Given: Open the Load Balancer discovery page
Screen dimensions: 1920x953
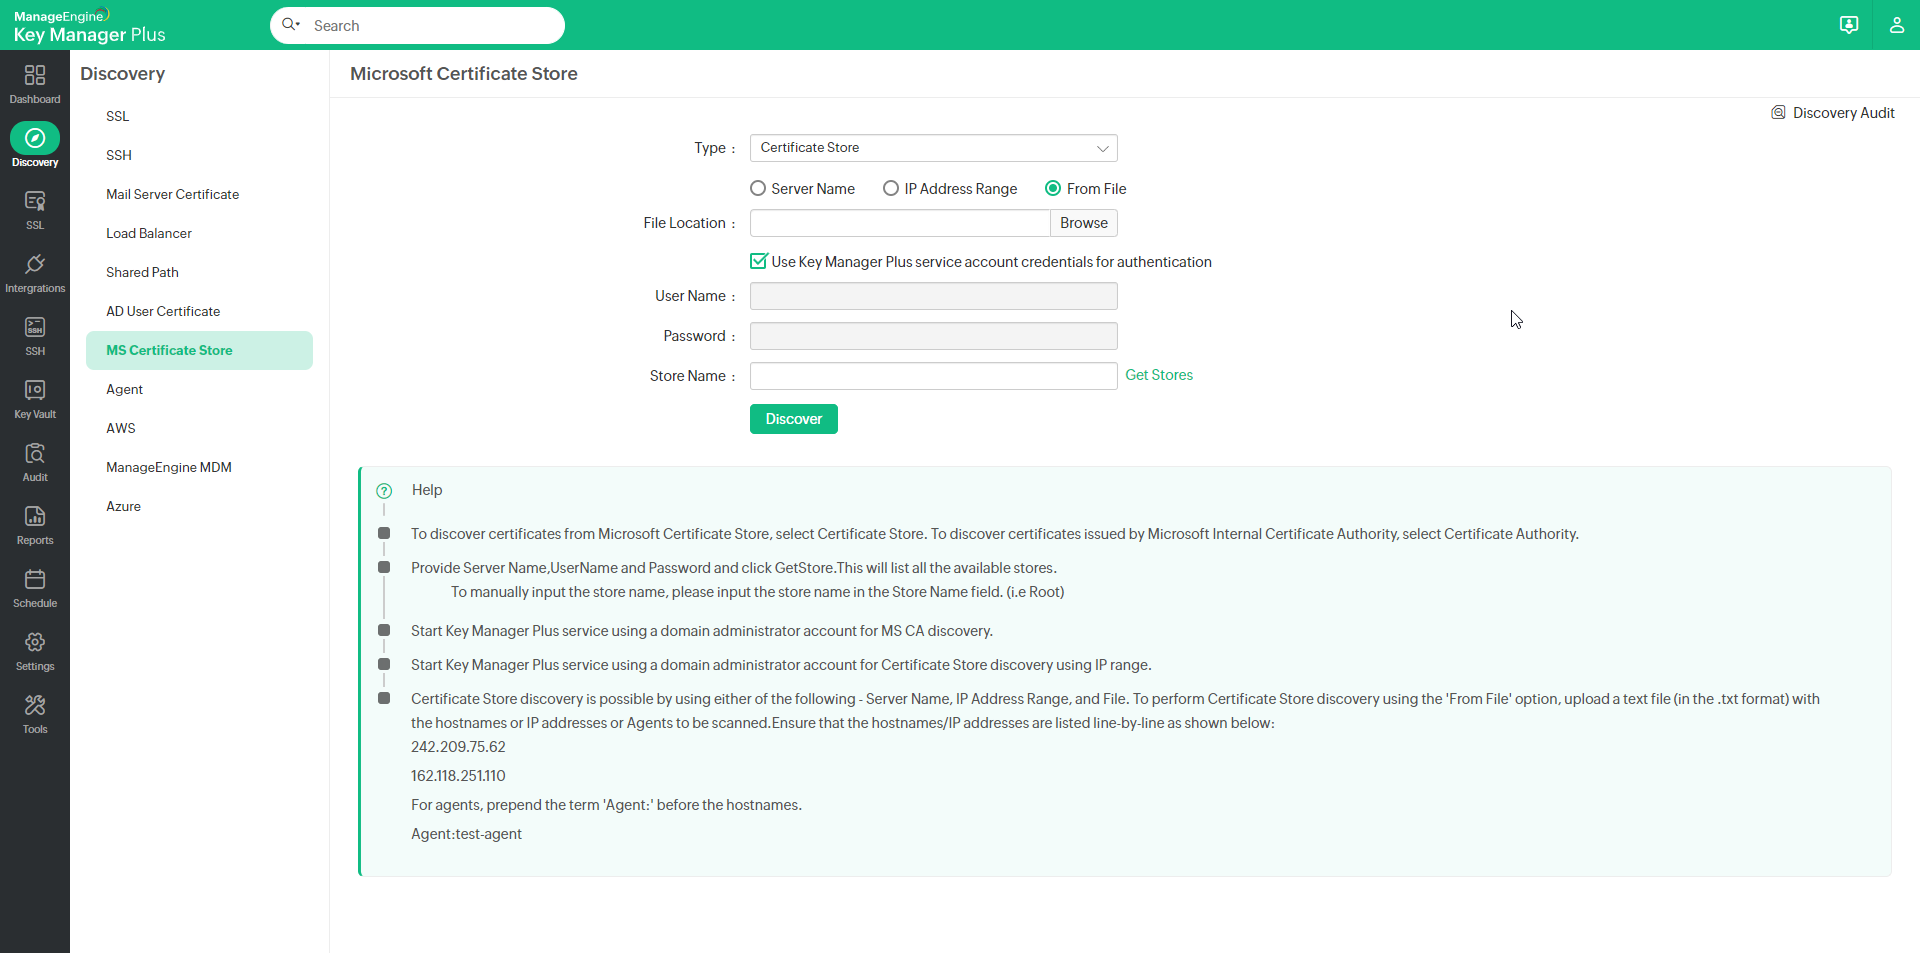Looking at the screenshot, I should [x=148, y=233].
